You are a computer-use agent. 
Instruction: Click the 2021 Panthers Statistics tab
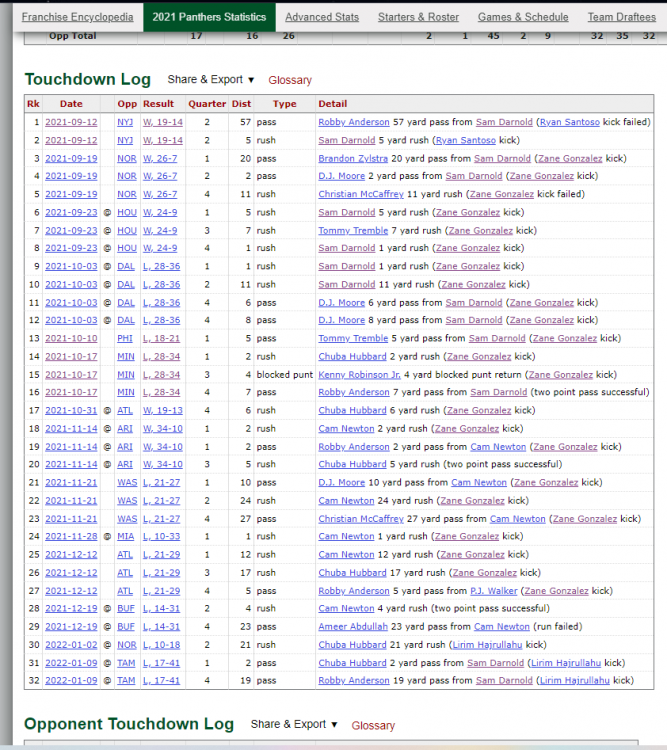209,17
